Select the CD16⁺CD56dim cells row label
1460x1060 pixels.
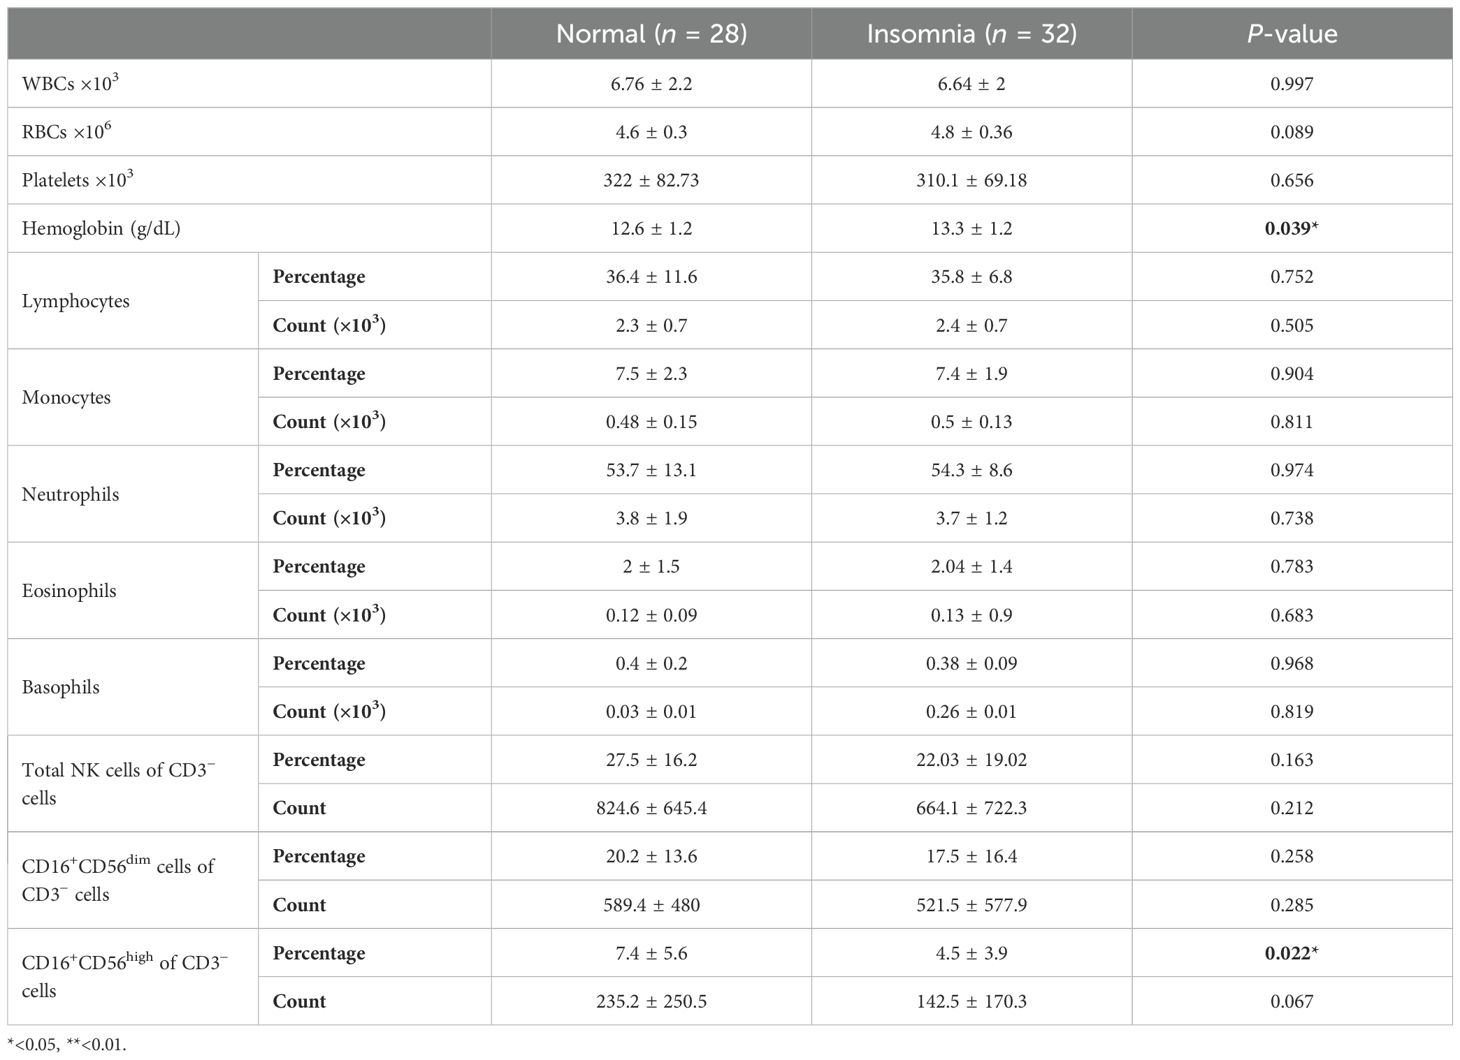[118, 880]
